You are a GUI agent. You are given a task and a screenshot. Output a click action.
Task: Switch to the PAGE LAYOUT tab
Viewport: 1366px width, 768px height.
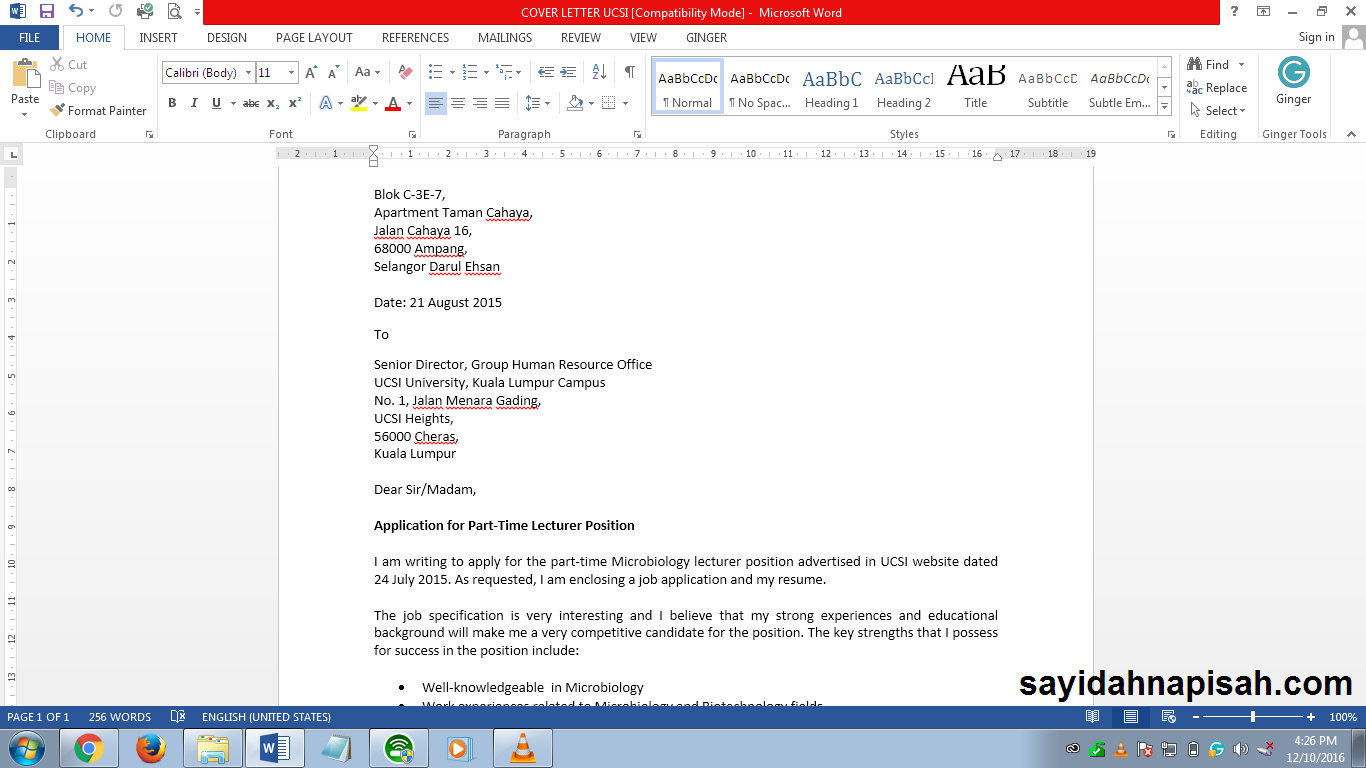314,38
